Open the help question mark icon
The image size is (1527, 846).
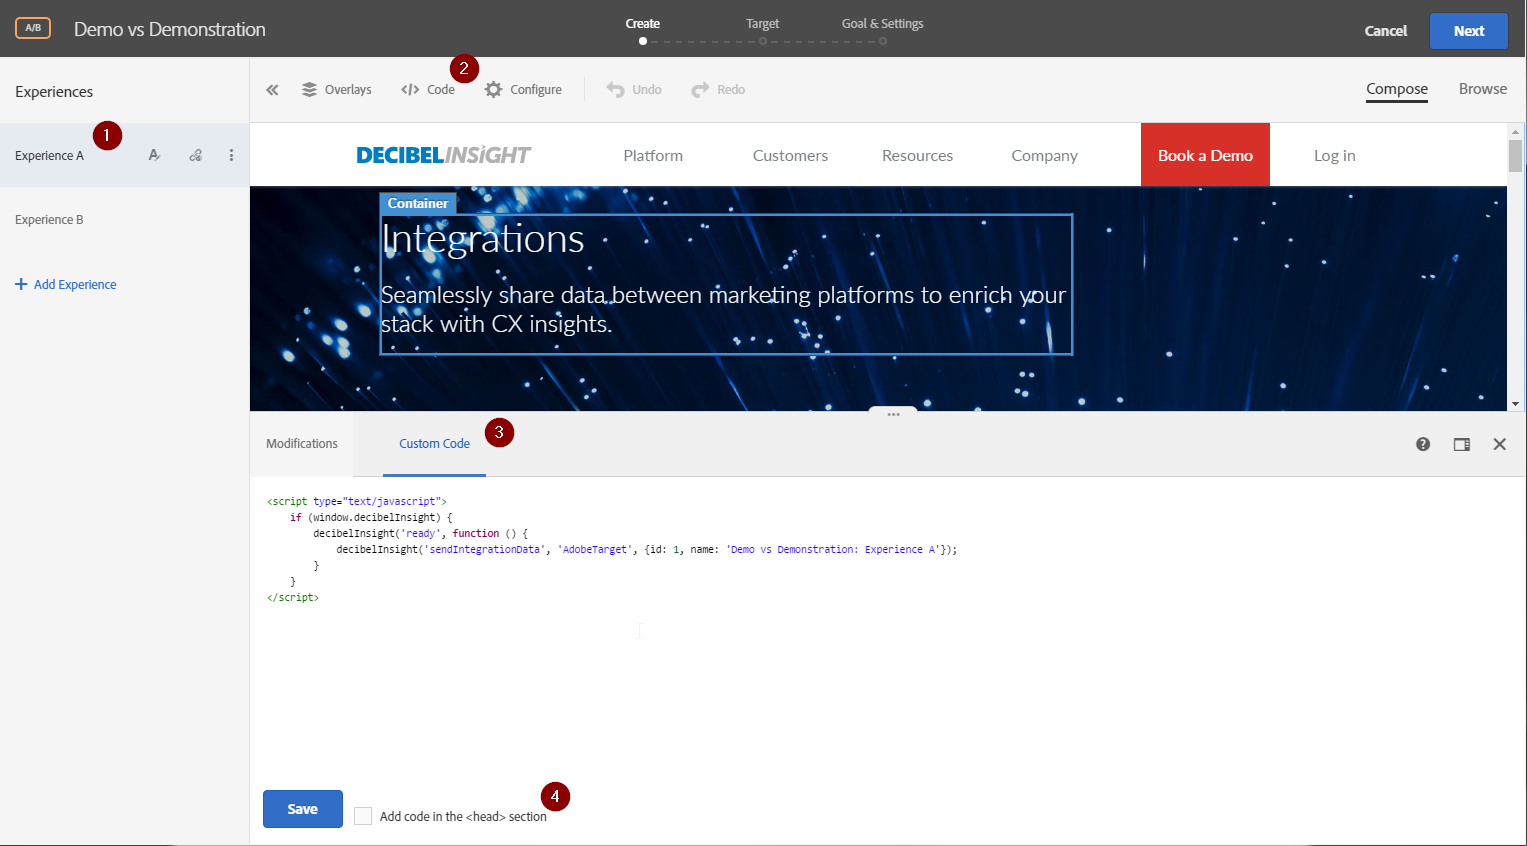1423,444
